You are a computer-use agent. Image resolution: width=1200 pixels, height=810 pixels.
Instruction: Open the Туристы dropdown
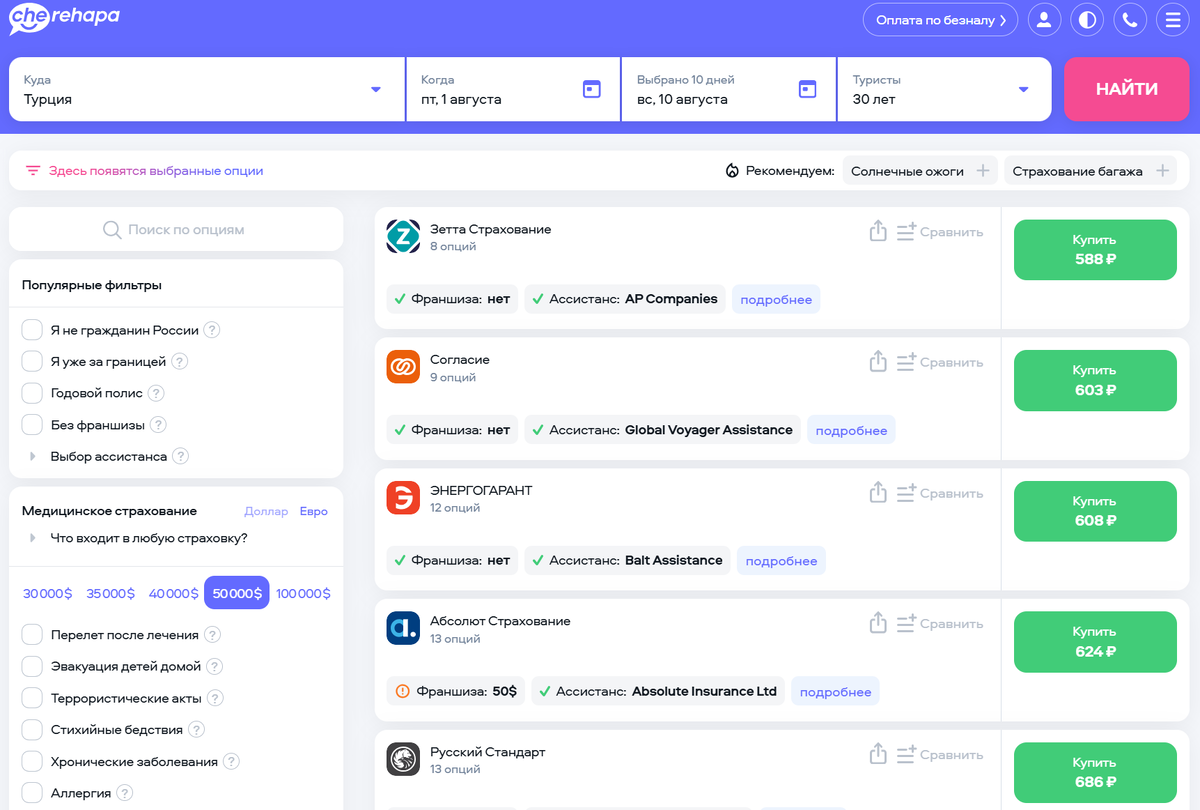click(1023, 89)
